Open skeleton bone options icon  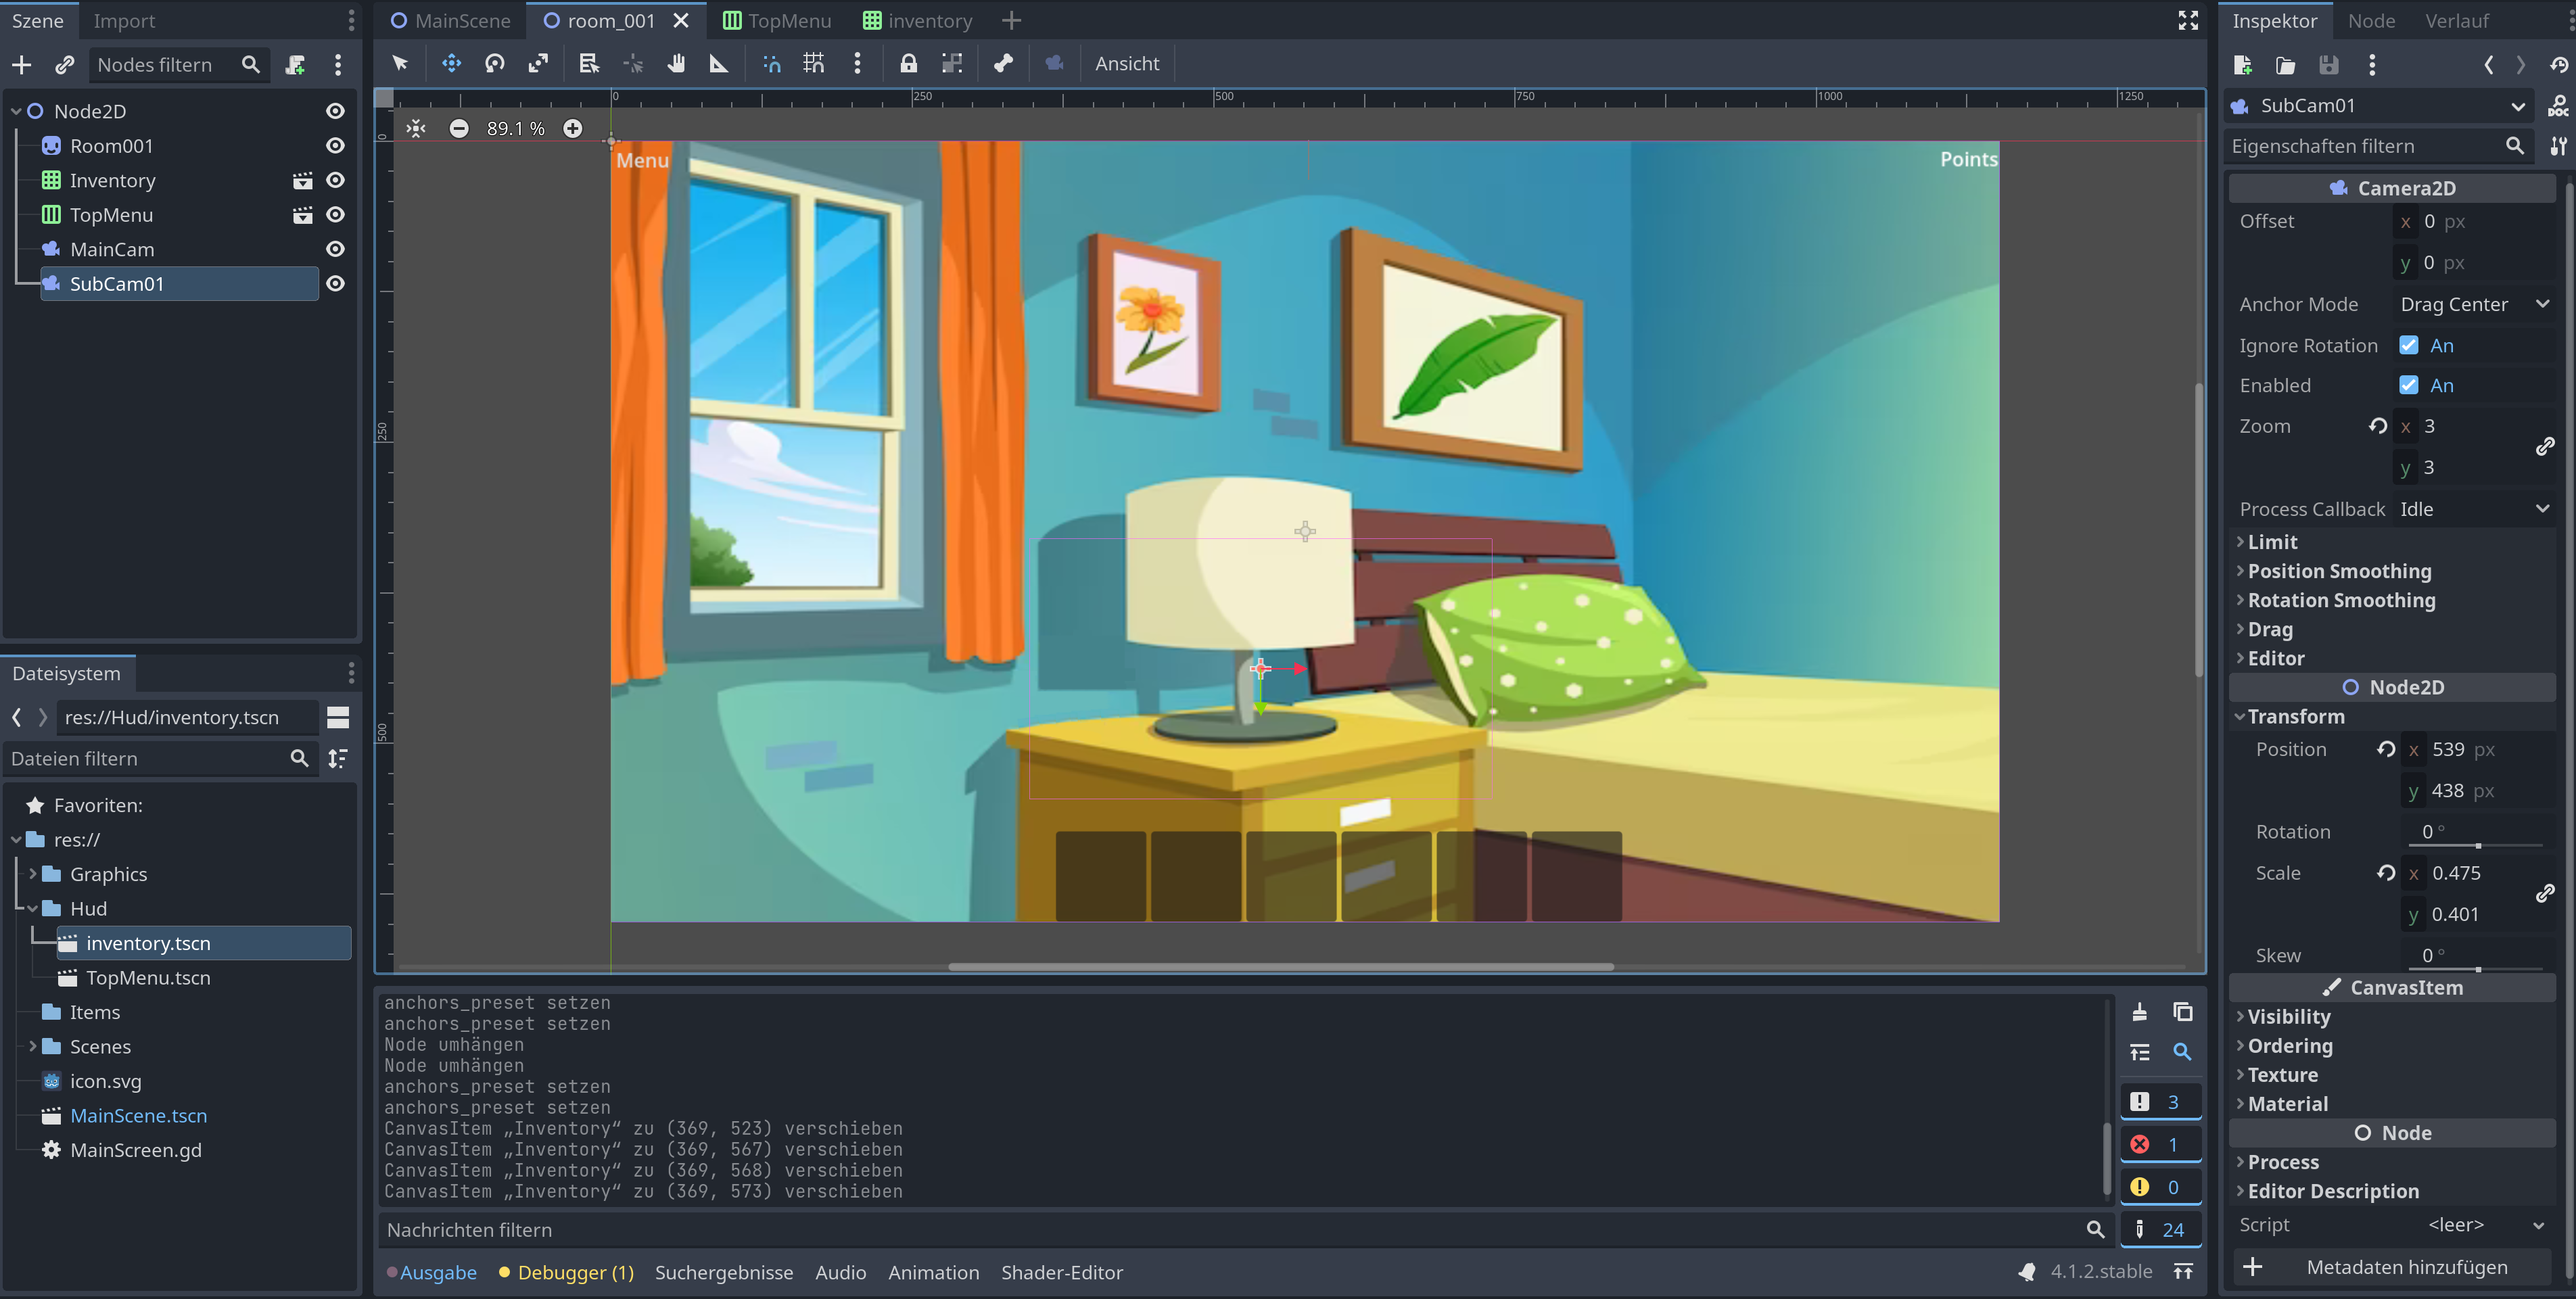click(1003, 63)
